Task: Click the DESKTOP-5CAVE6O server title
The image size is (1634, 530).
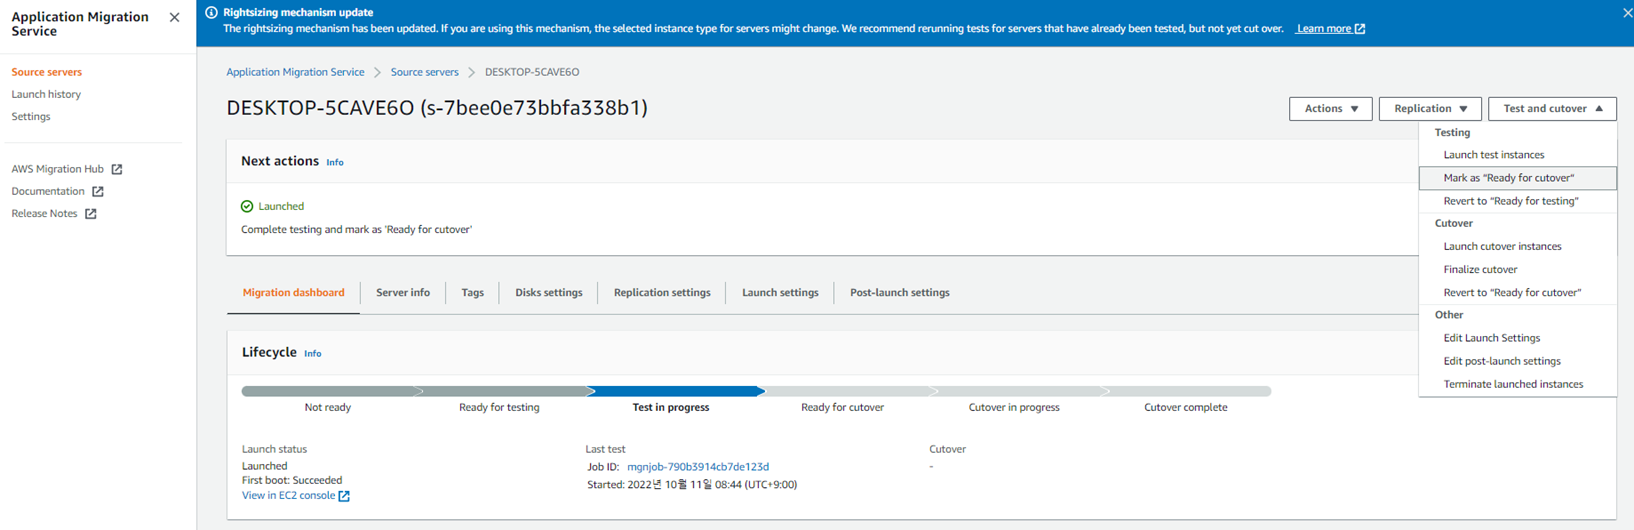Action: pyautogui.click(x=437, y=108)
